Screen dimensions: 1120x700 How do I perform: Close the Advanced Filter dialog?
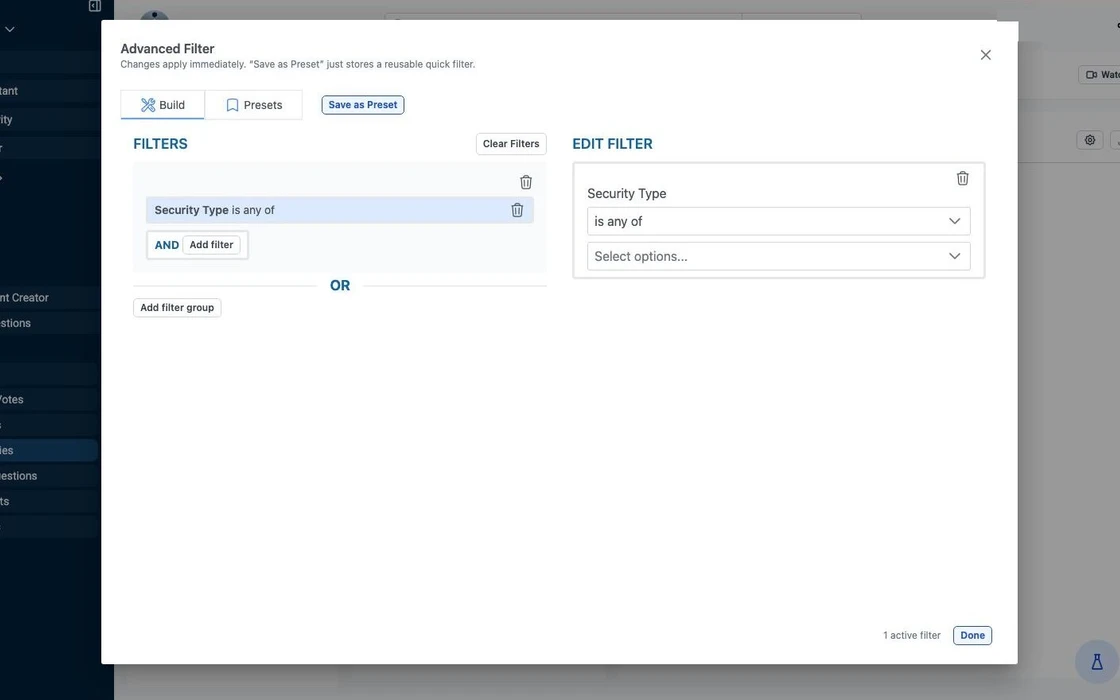point(985,55)
